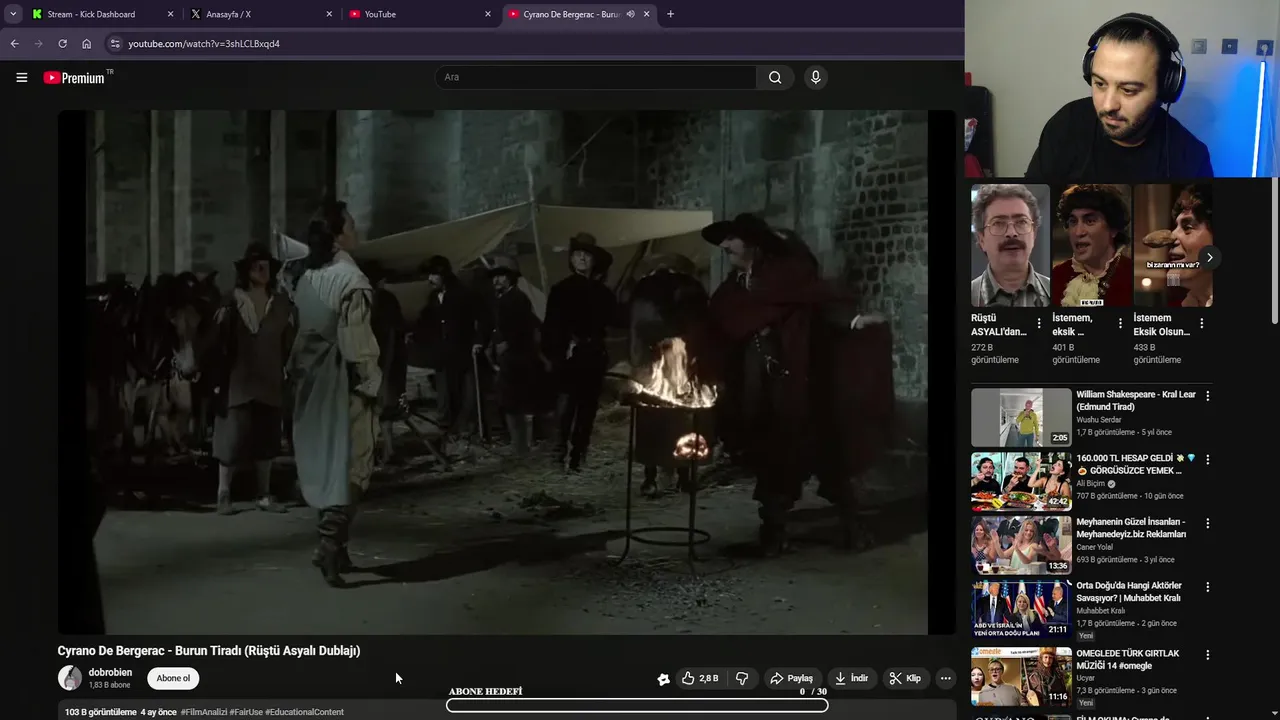The width and height of the screenshot is (1280, 720).
Task: Open Caner Yolal channel link
Action: 1094,547
